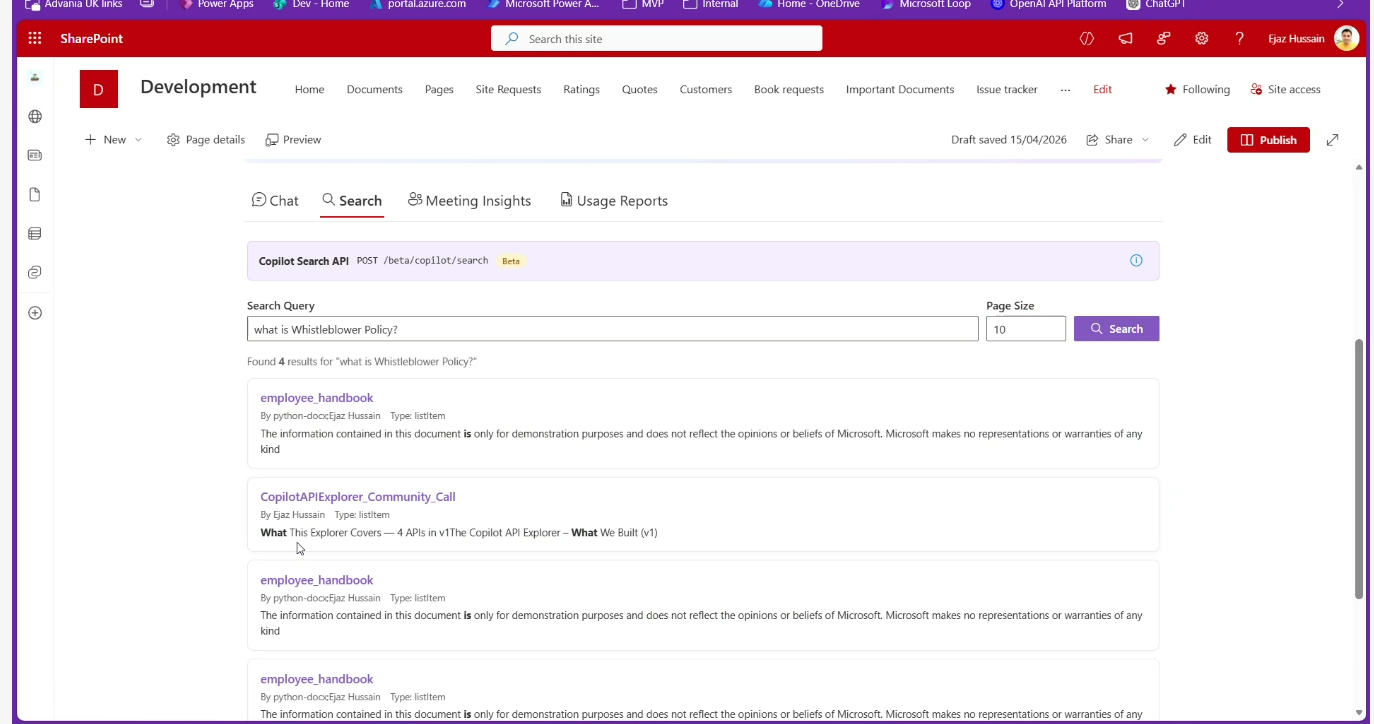Click into the Search Query text field

point(612,329)
